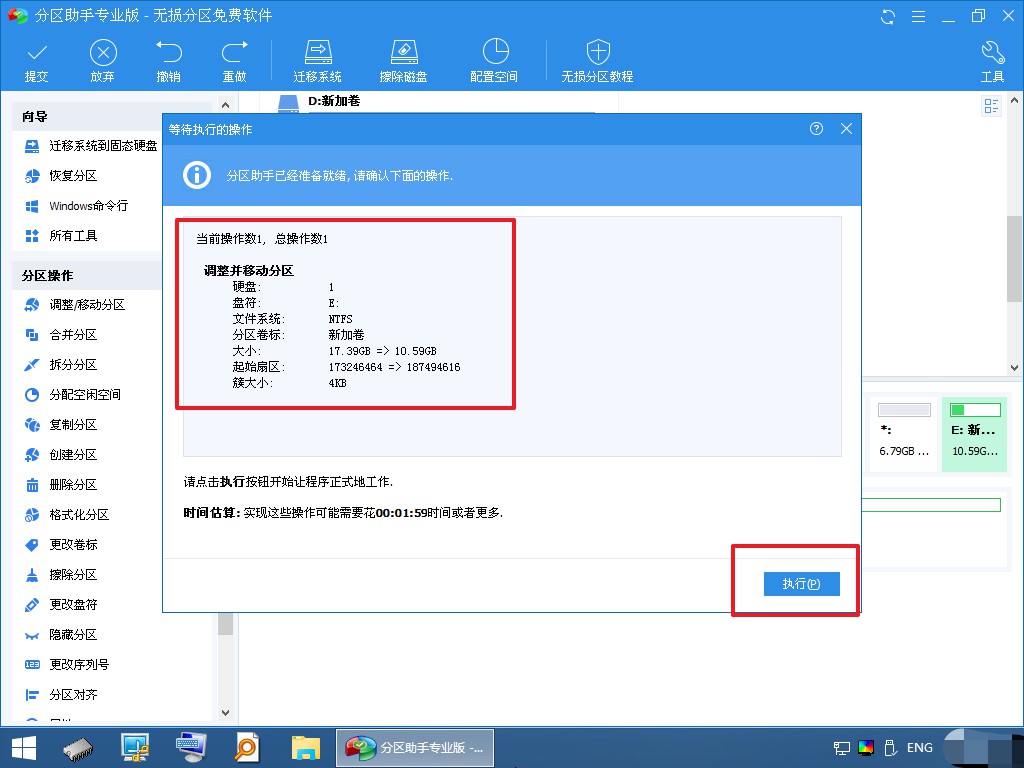Click the 撤销 undo icon
This screenshot has height=768, width=1024.
[168, 61]
